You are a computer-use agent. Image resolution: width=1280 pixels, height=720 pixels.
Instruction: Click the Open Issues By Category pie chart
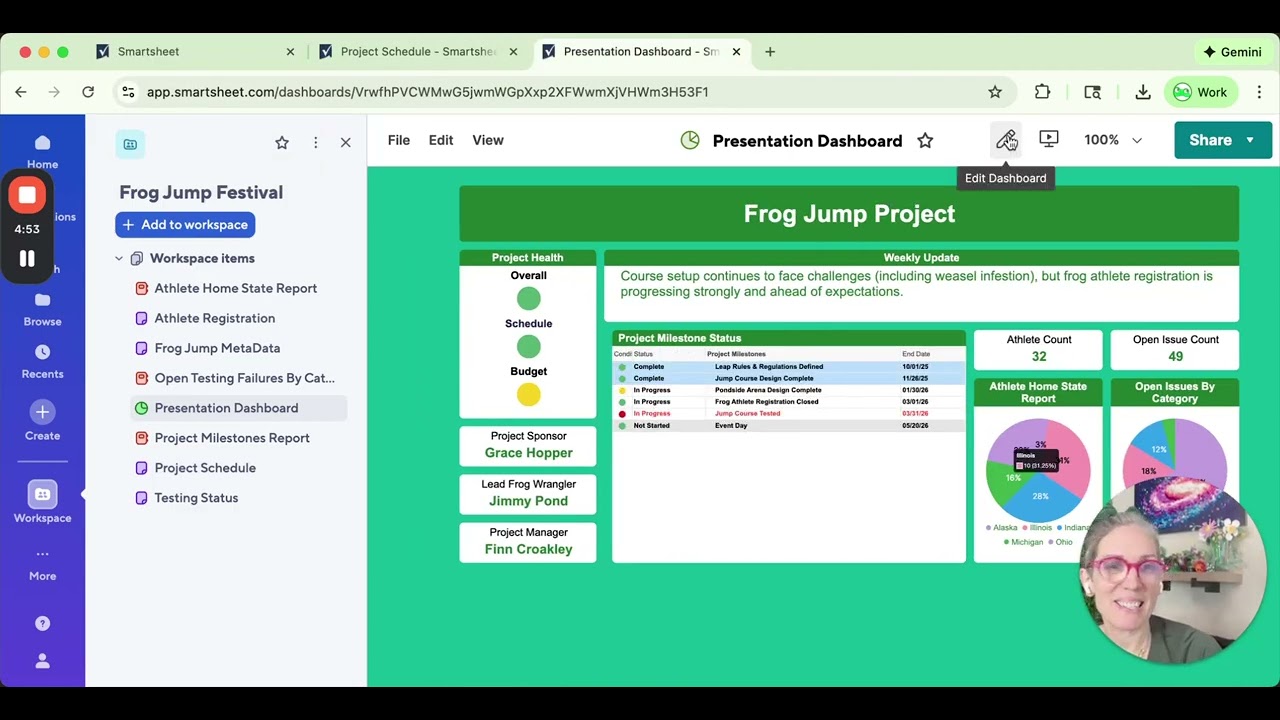pyautogui.click(x=1174, y=460)
